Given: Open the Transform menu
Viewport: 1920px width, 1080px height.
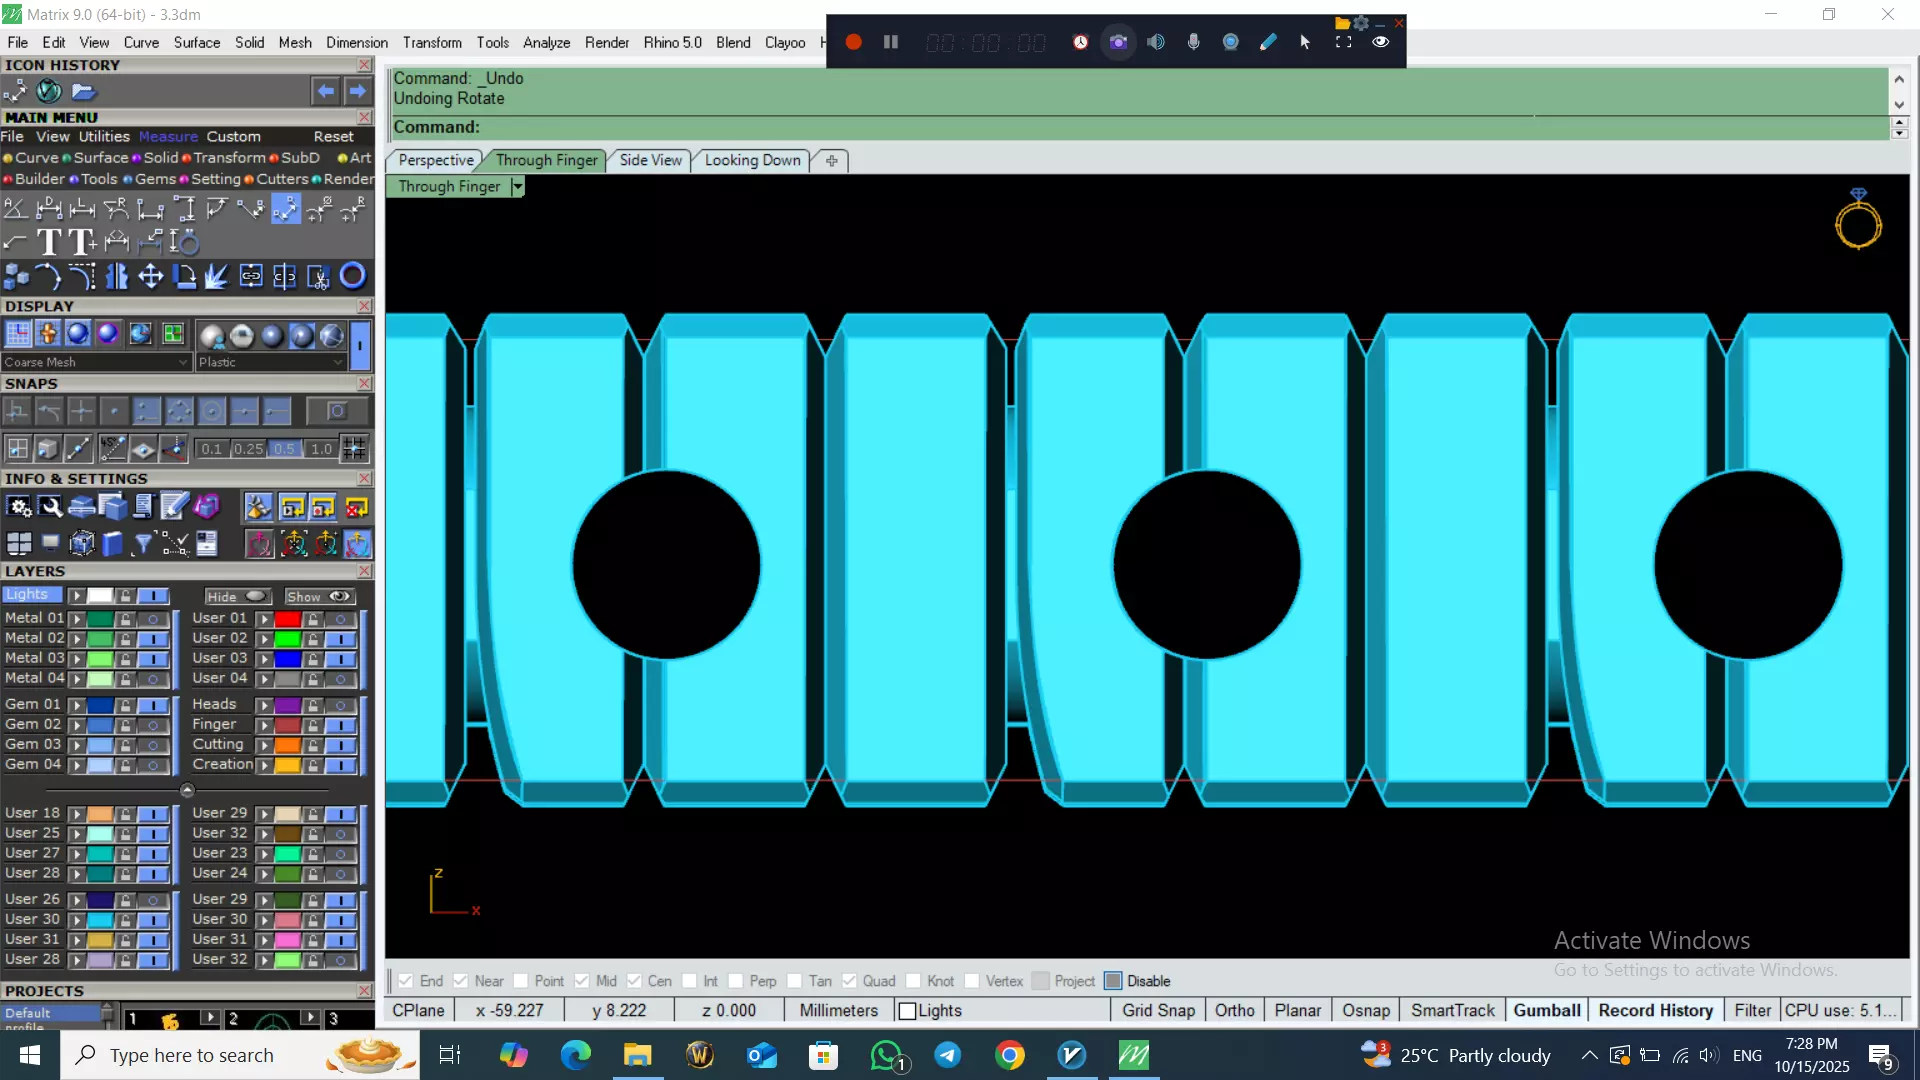Looking at the screenshot, I should coord(431,43).
